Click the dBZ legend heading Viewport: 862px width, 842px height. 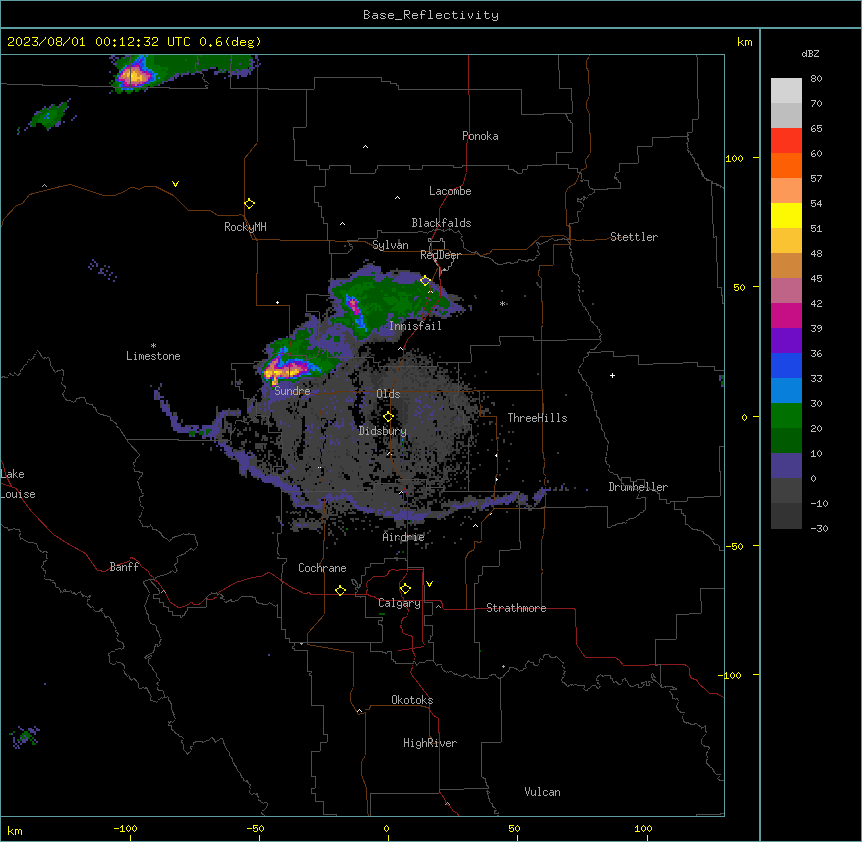(810, 53)
